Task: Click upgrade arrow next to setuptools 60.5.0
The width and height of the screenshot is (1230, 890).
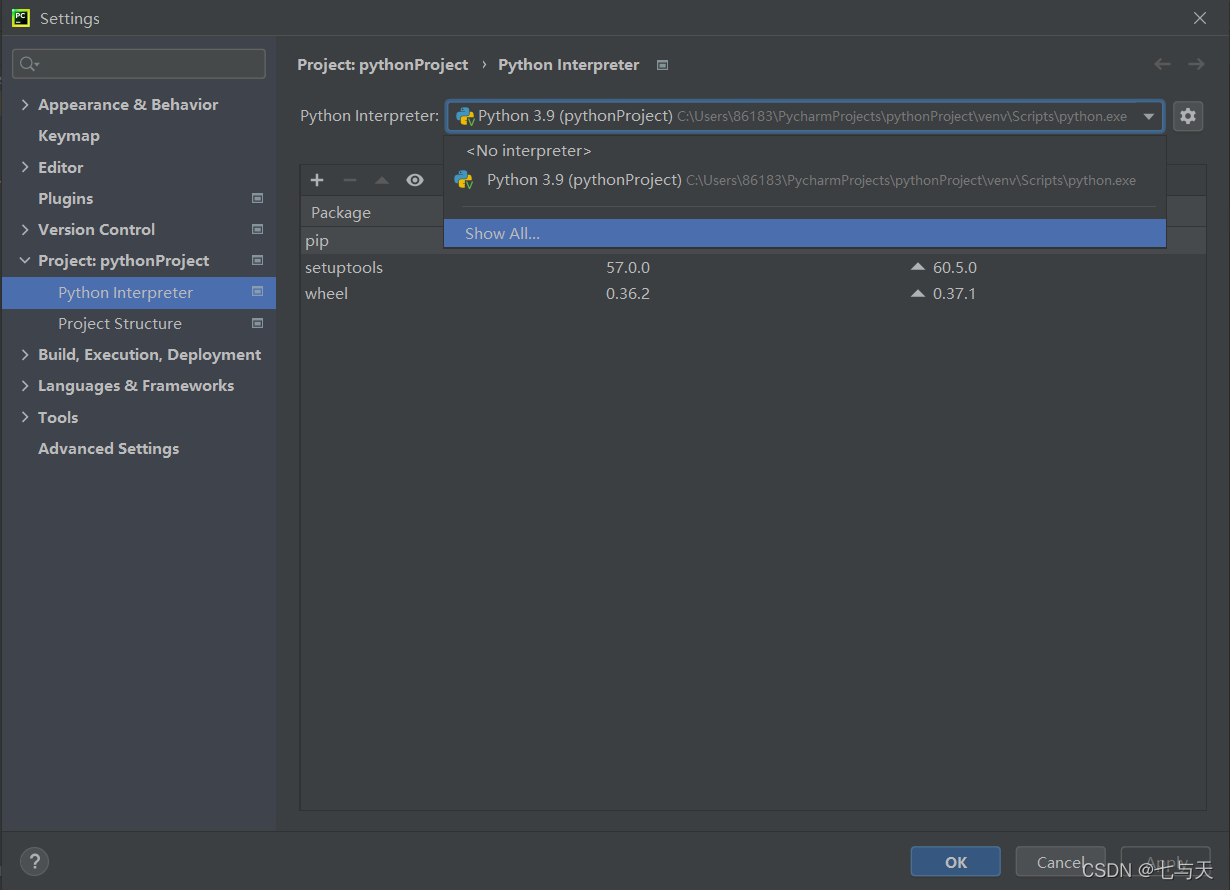Action: pyautogui.click(x=918, y=267)
